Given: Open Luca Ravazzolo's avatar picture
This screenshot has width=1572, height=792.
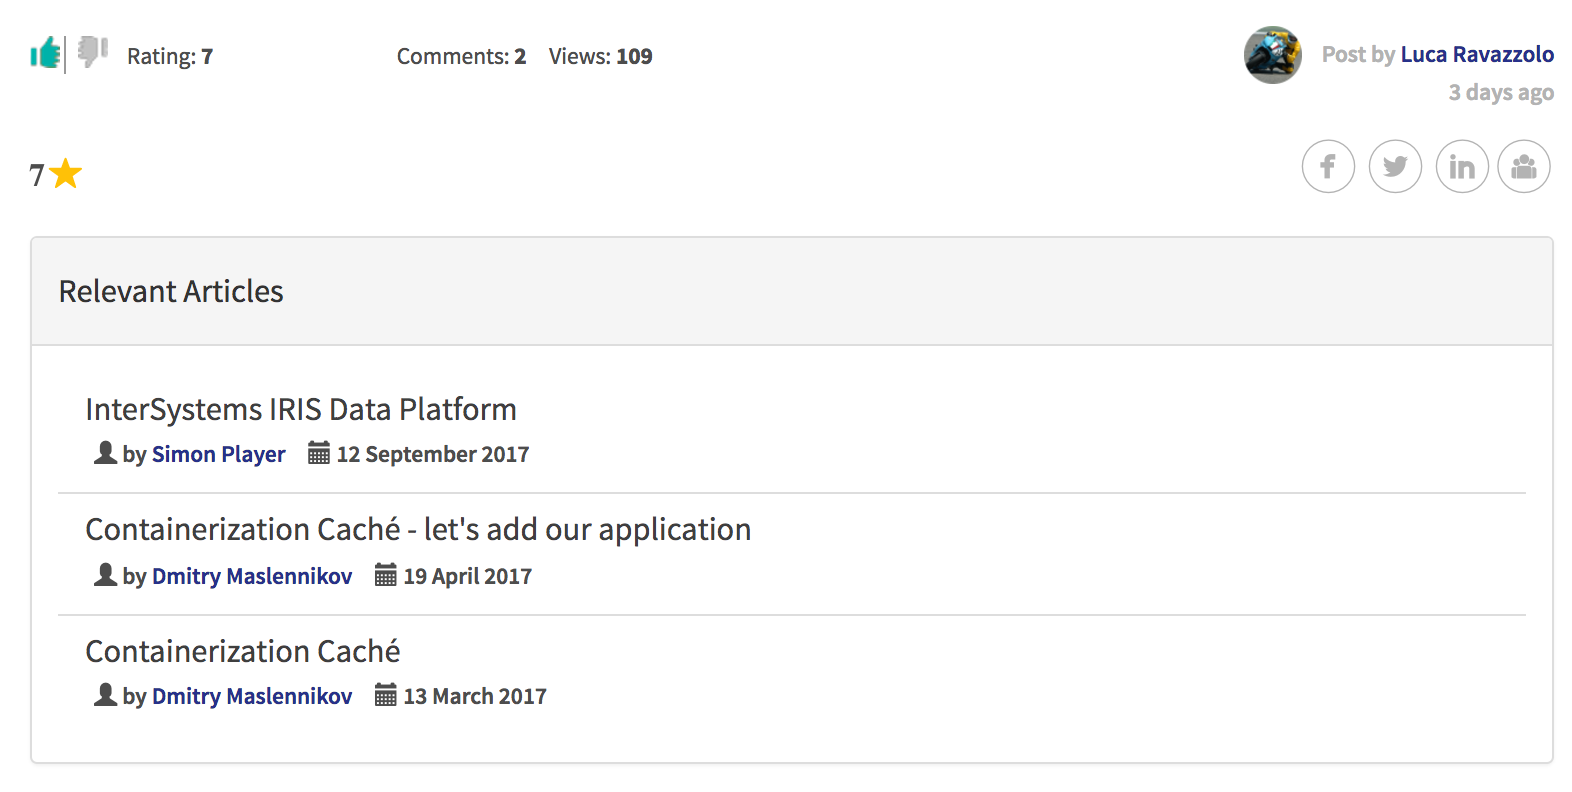Looking at the screenshot, I should (1272, 55).
